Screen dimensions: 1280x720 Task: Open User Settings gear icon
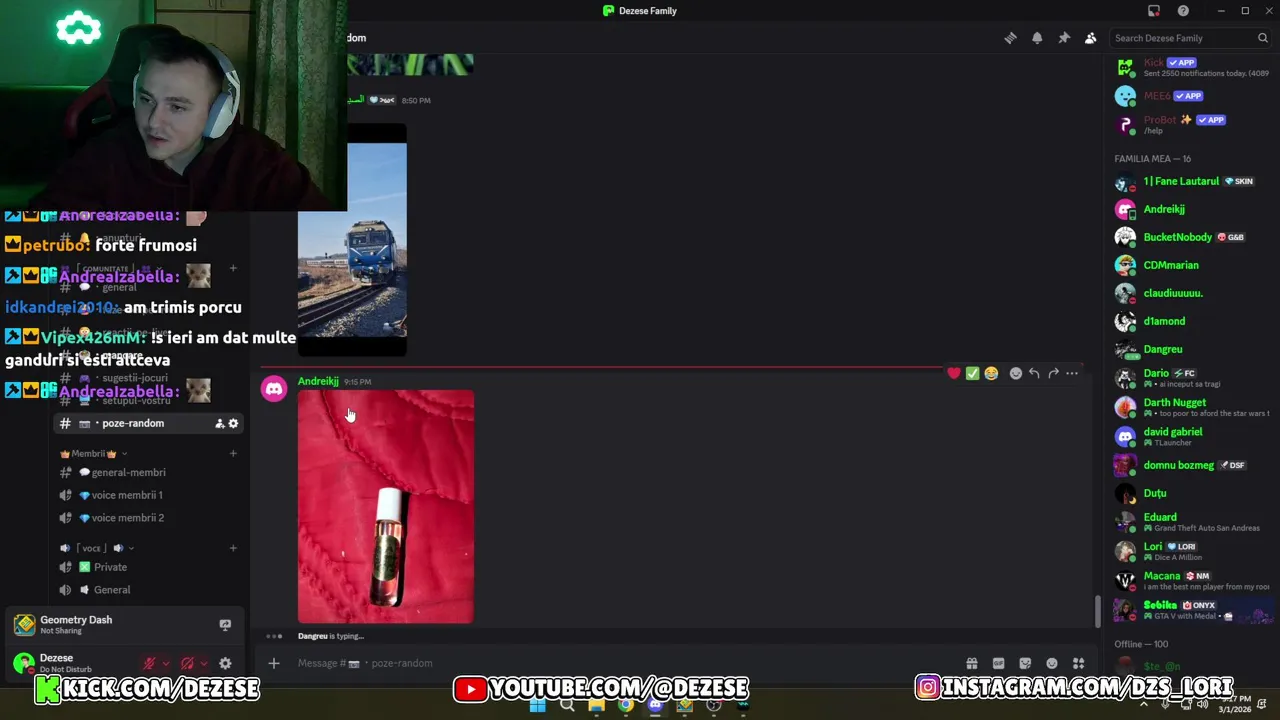[225, 663]
